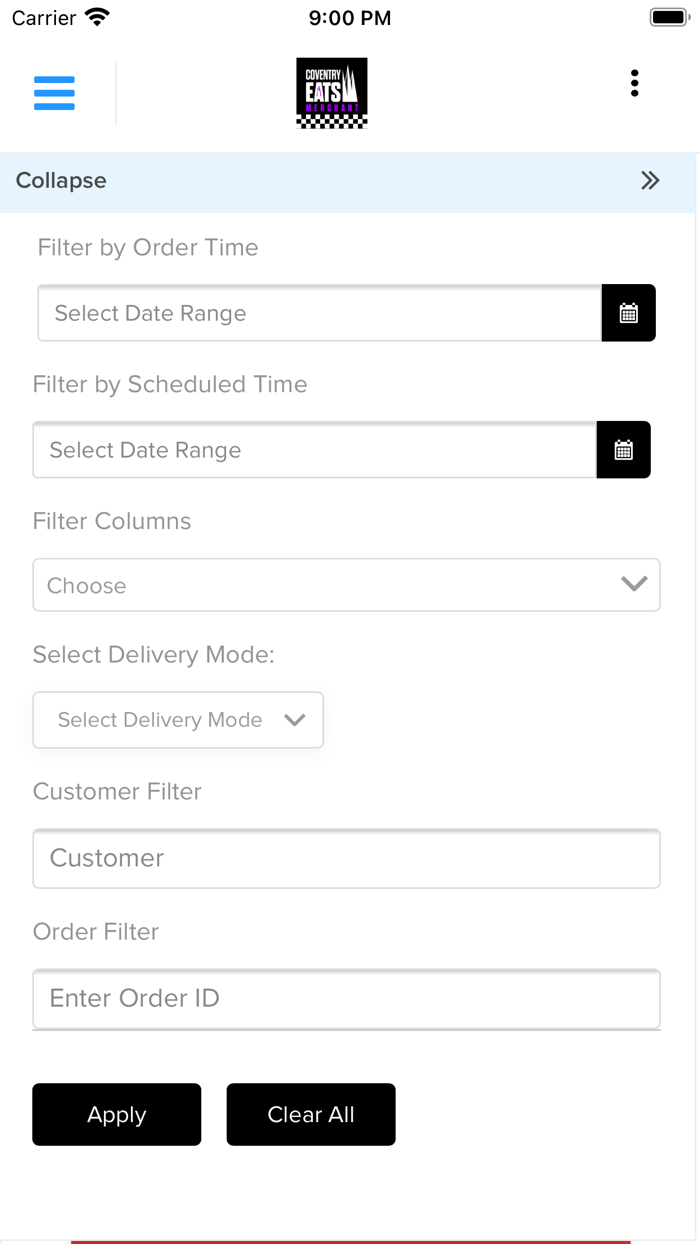Image resolution: width=700 pixels, height=1244 pixels.
Task: Tap the Coventry Eats Merchant logo
Action: pos(332,93)
